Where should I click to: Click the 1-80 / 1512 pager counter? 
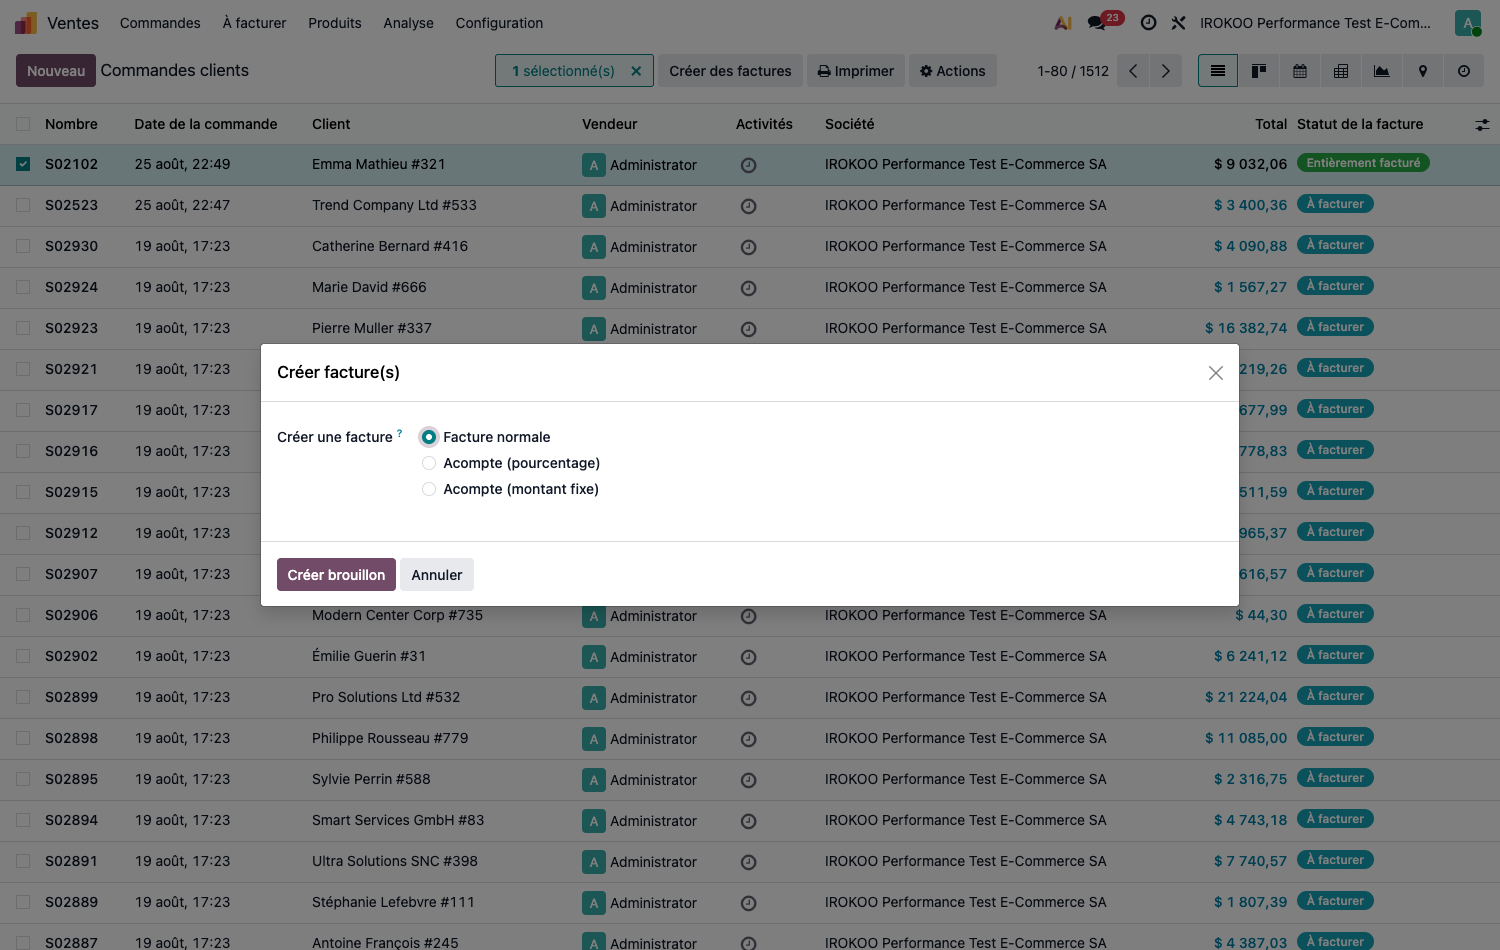coord(1073,71)
